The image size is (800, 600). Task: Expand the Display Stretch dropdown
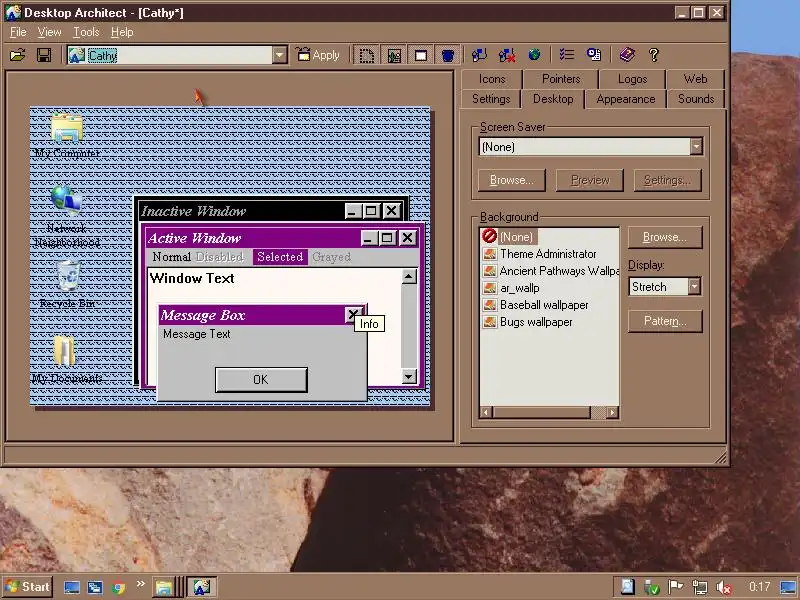694,287
